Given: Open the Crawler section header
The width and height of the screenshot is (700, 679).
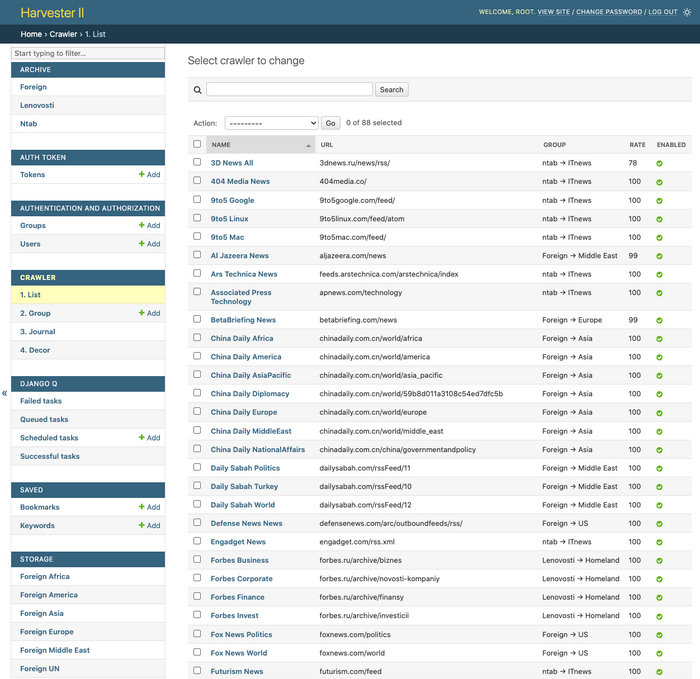Looking at the screenshot, I should click(x=38, y=277).
